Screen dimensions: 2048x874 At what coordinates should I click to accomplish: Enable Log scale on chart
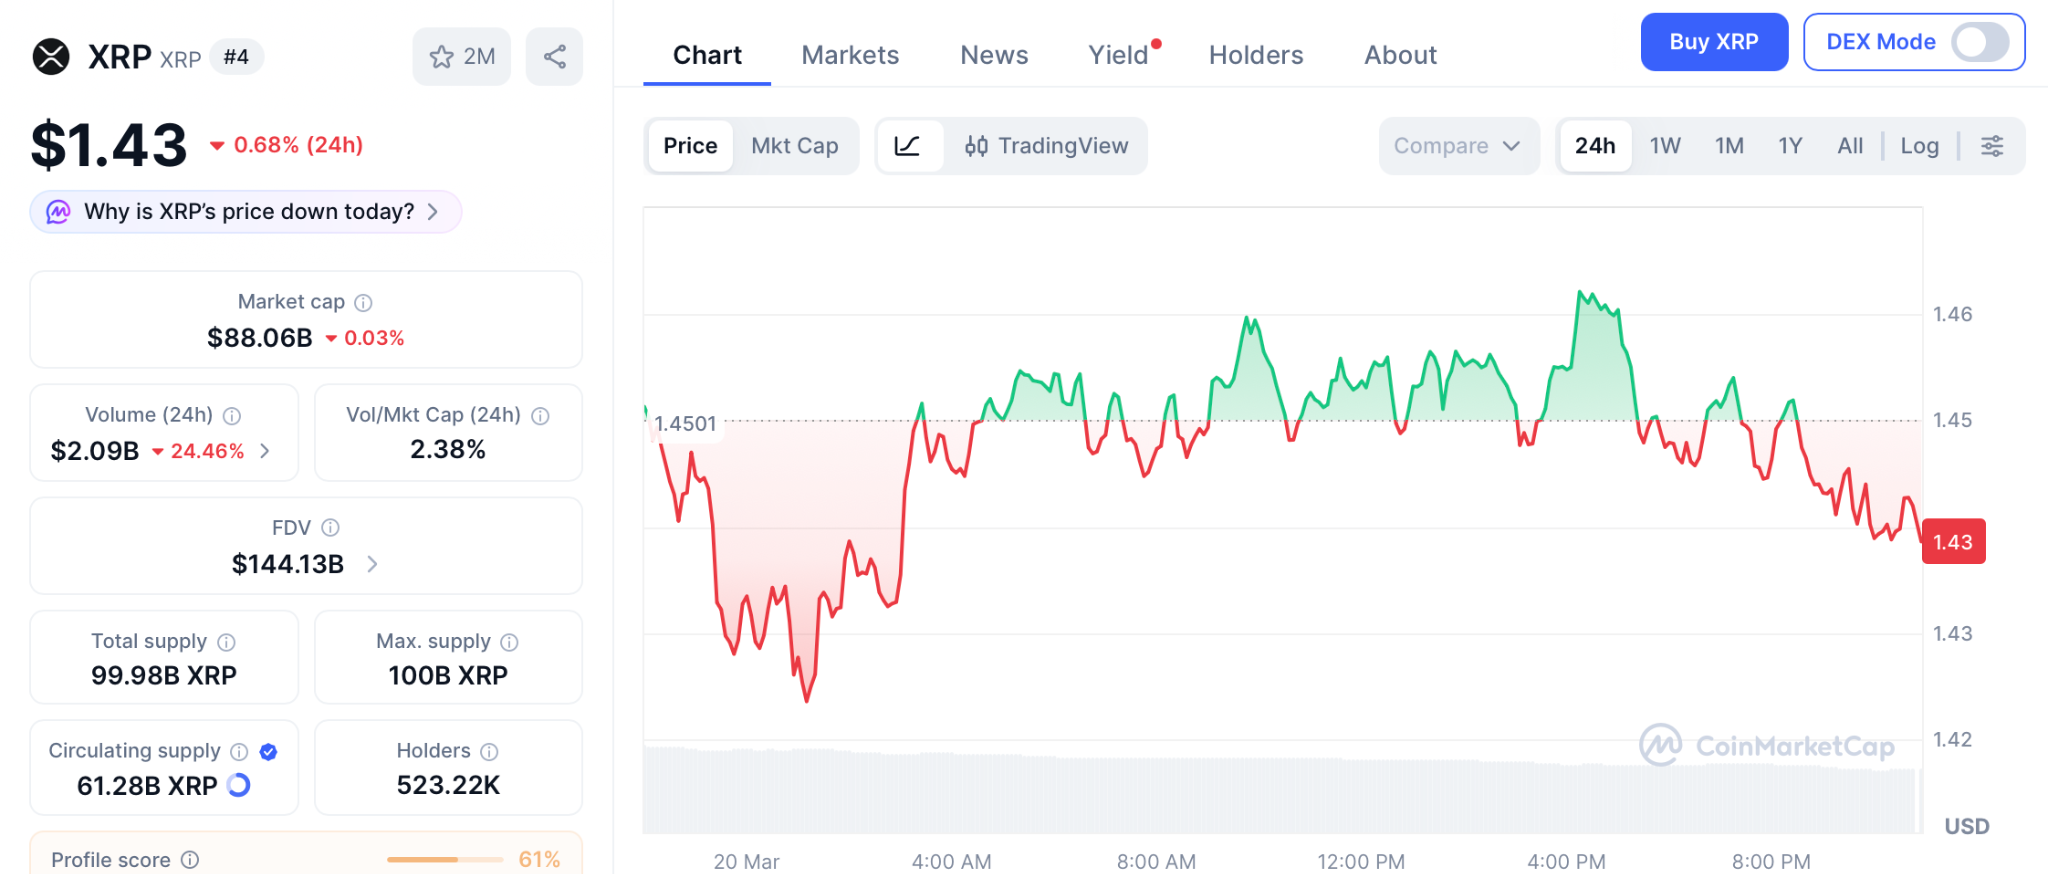tap(1919, 146)
